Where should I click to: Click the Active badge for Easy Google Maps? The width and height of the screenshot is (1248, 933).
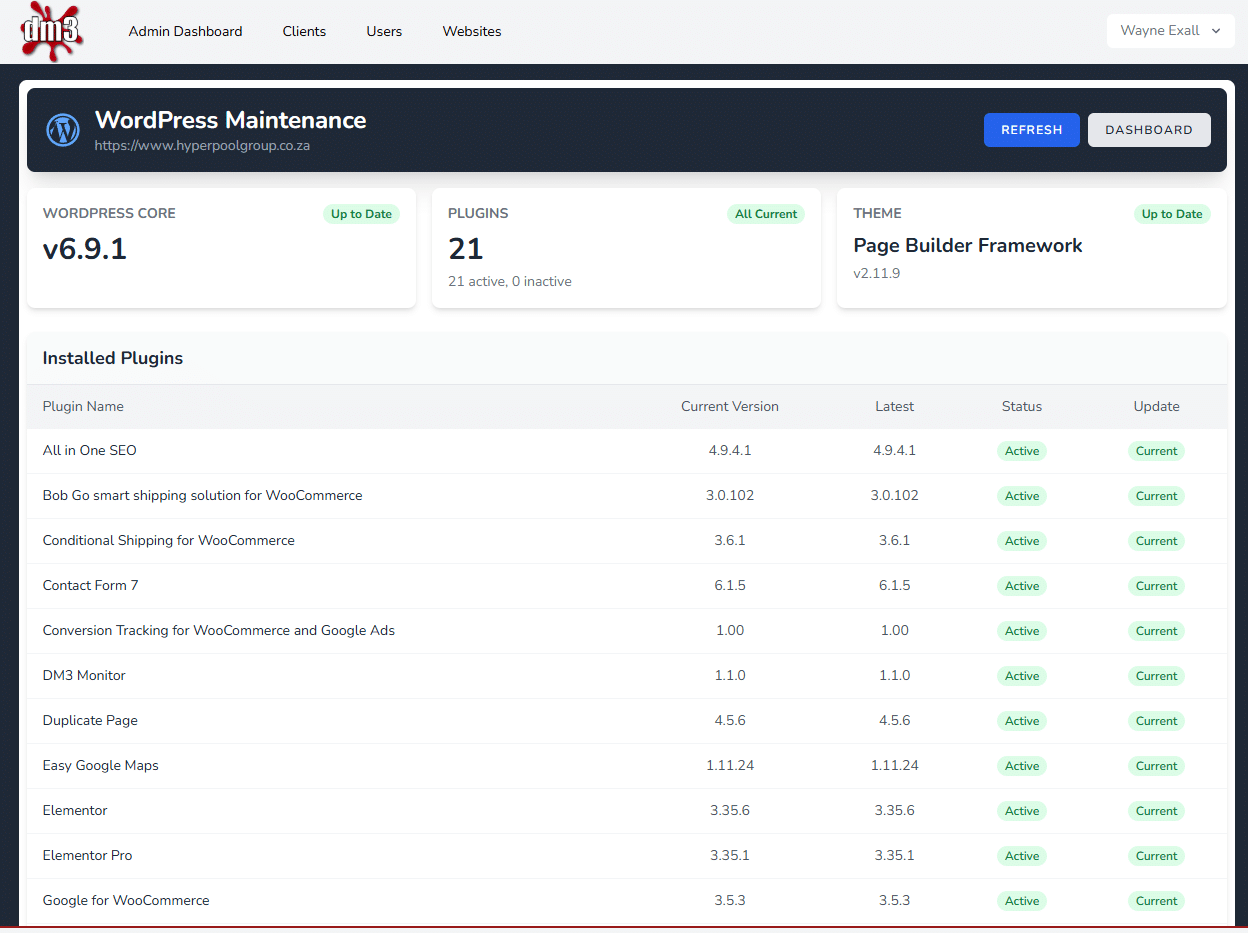click(1022, 766)
